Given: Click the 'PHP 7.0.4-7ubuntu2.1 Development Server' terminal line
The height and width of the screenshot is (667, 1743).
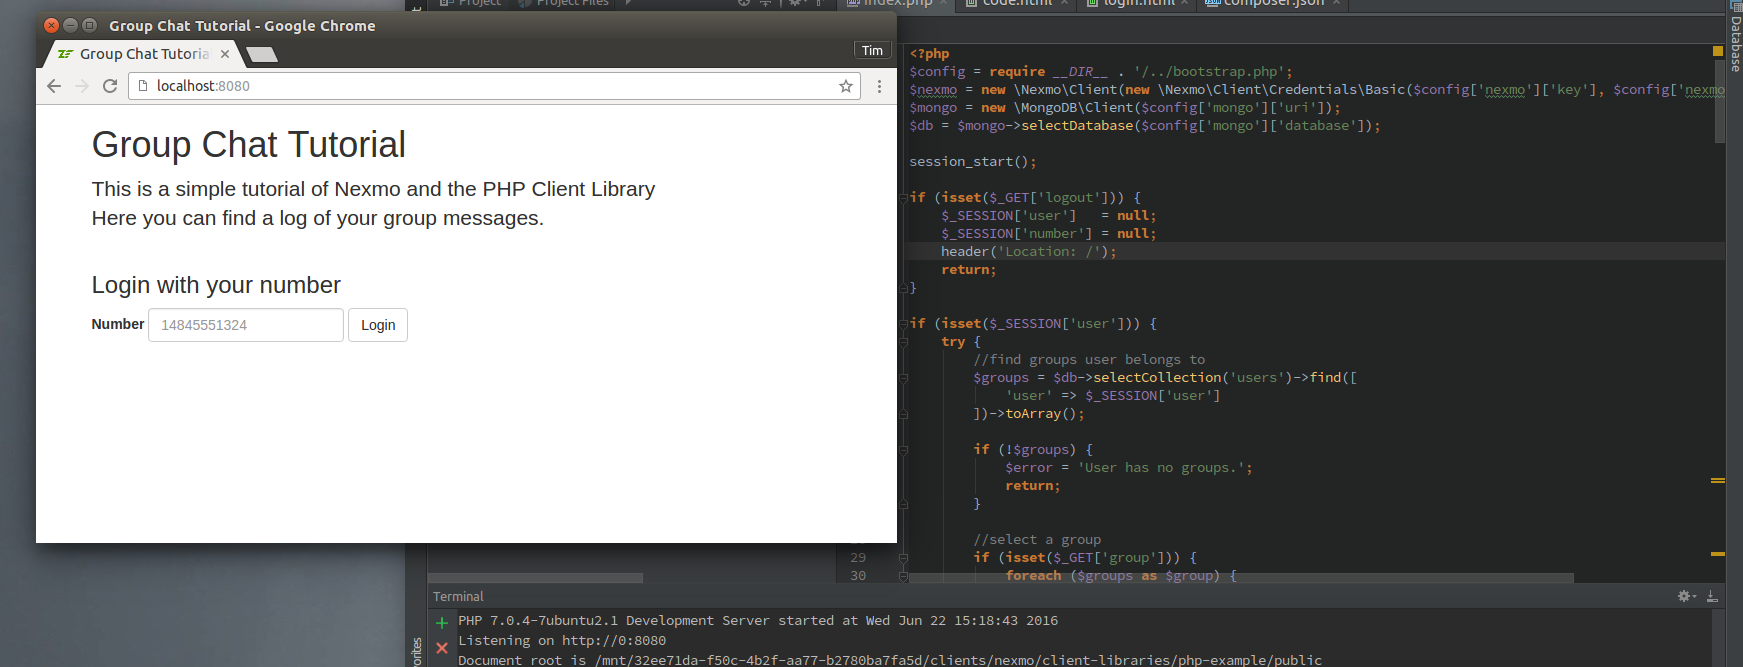Looking at the screenshot, I should tap(758, 621).
